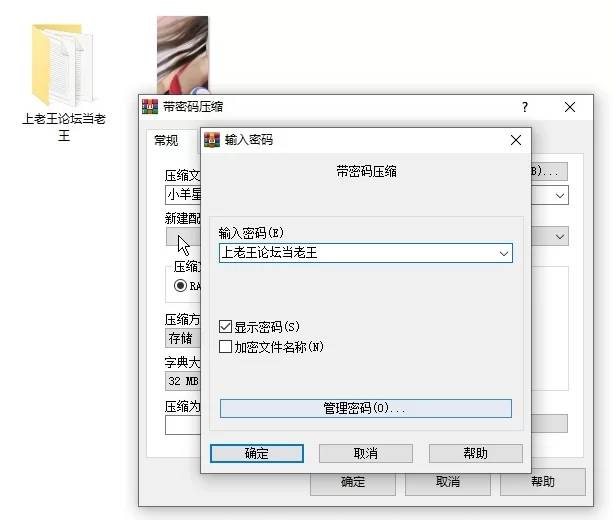Select the image thumbnail on the desktop
This screenshot has width=613, height=520.
coord(182,55)
